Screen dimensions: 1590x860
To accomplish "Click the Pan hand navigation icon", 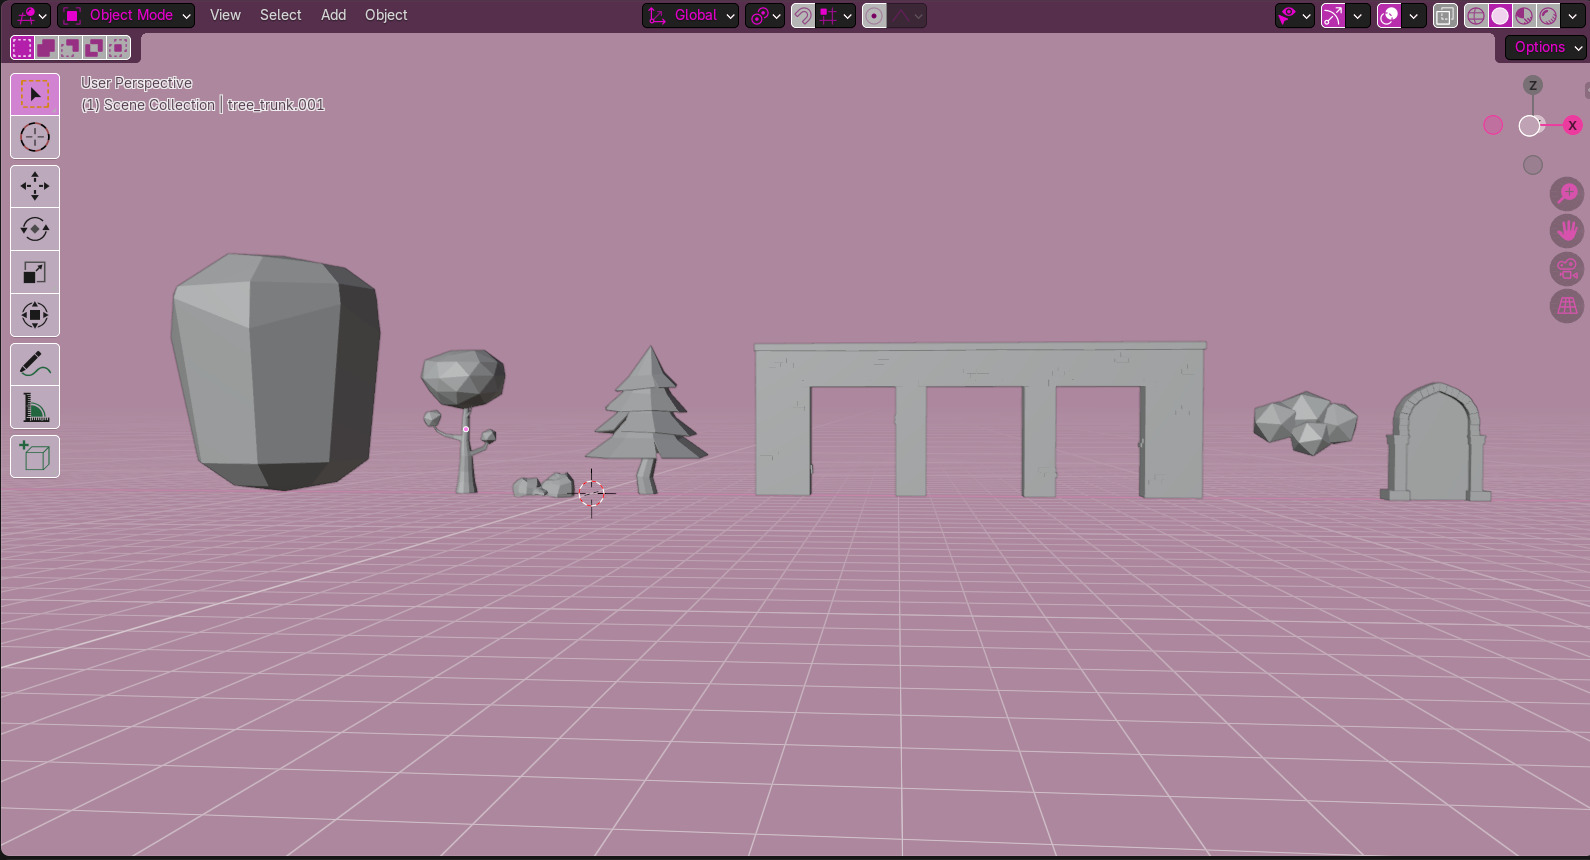I will [1567, 231].
